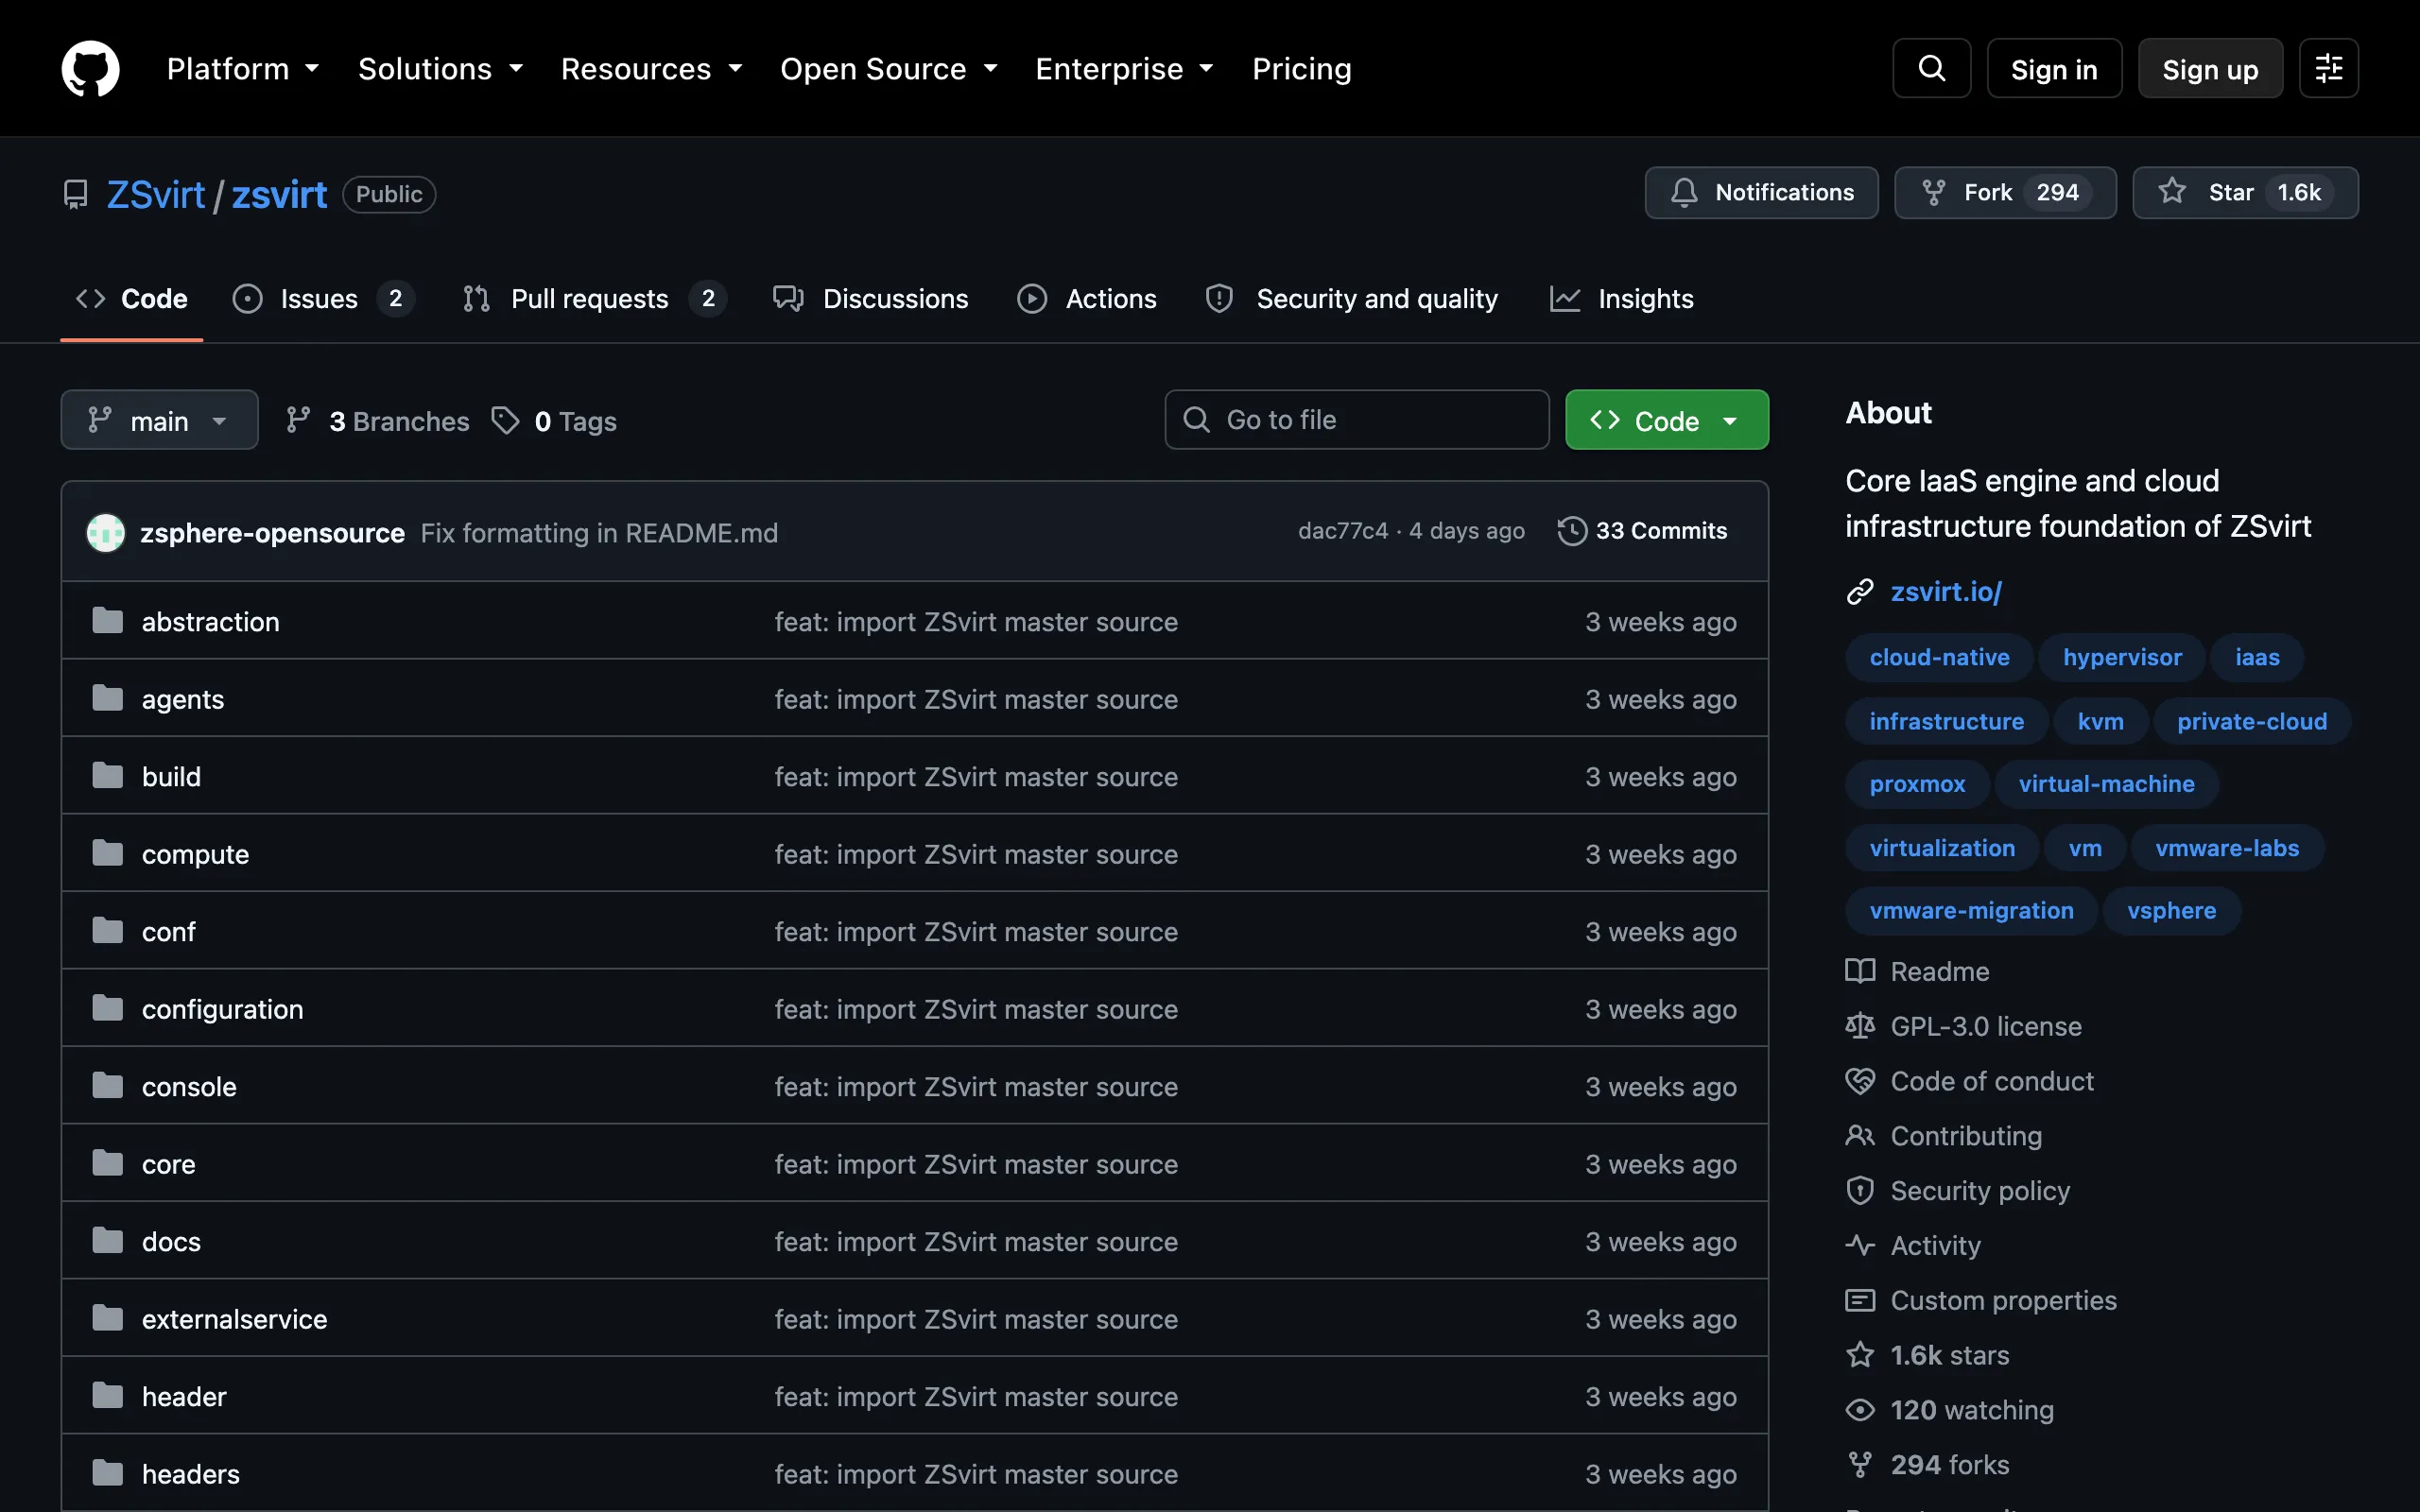Open commit hash dac77c4

[x=1342, y=531]
